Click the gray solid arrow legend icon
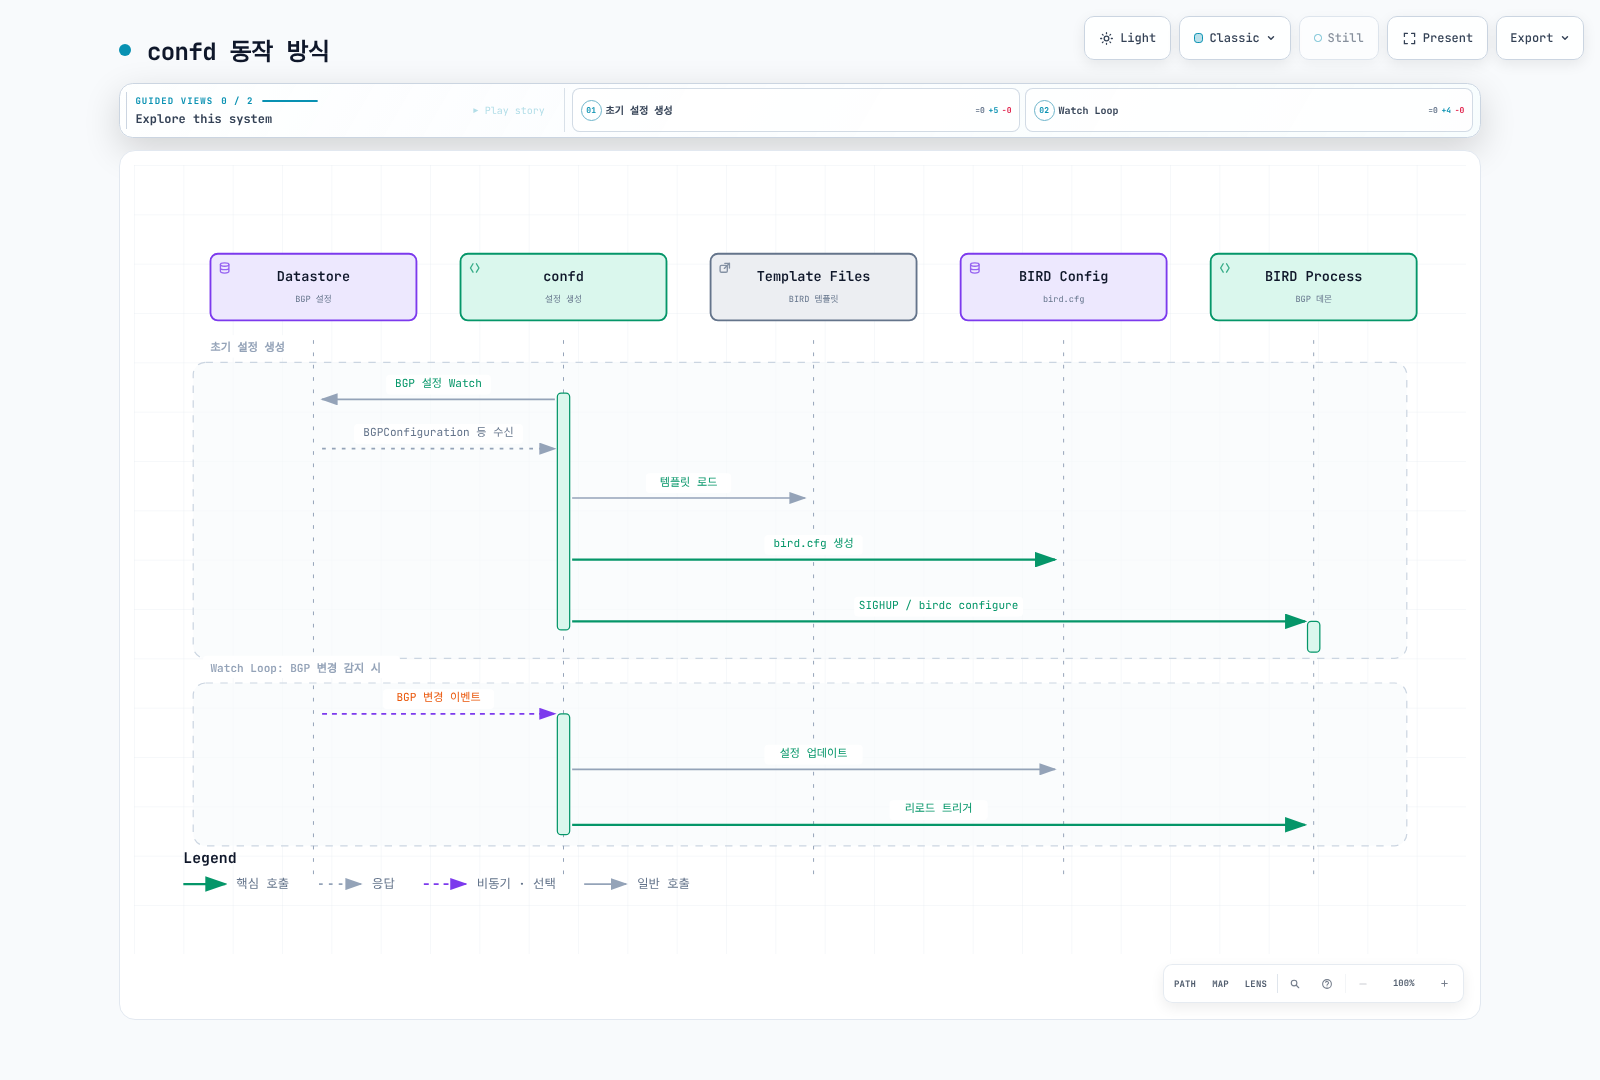 tap(606, 884)
